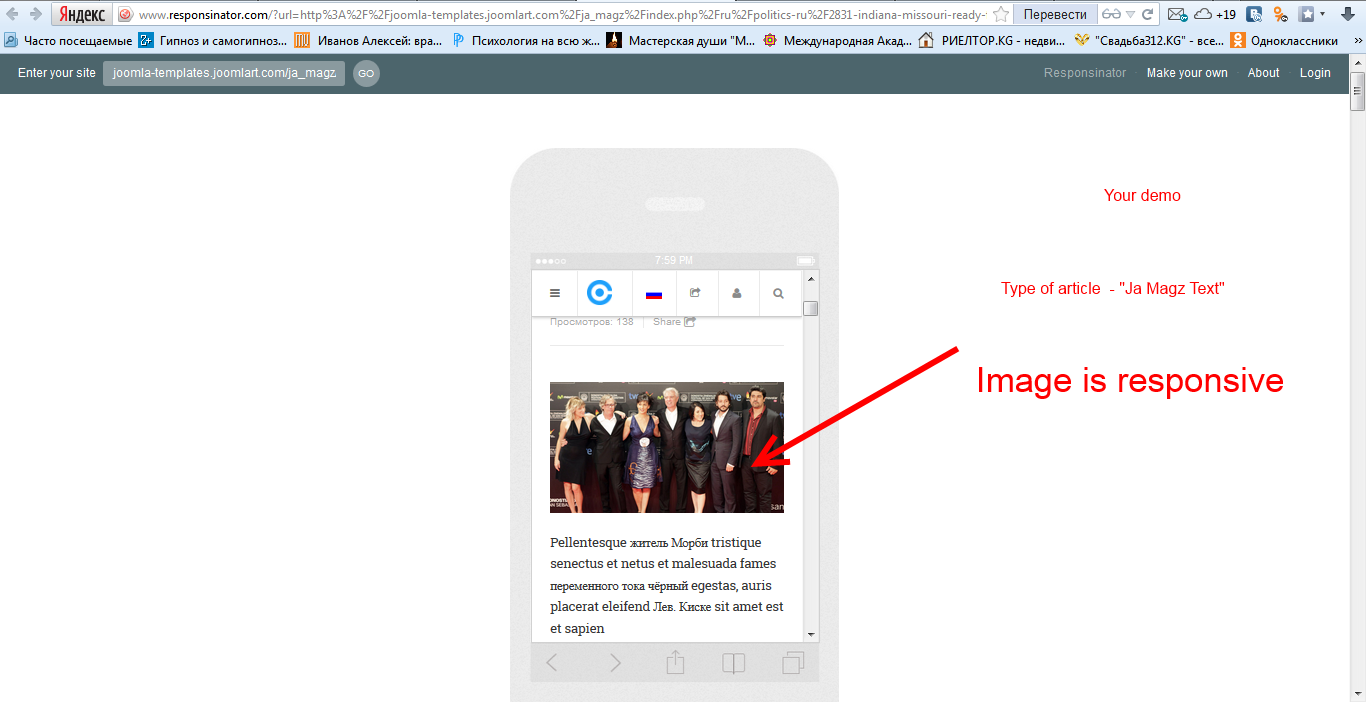Open downloads with the arrow icon
Screen dimensions: 1366x702
tap(1346, 15)
